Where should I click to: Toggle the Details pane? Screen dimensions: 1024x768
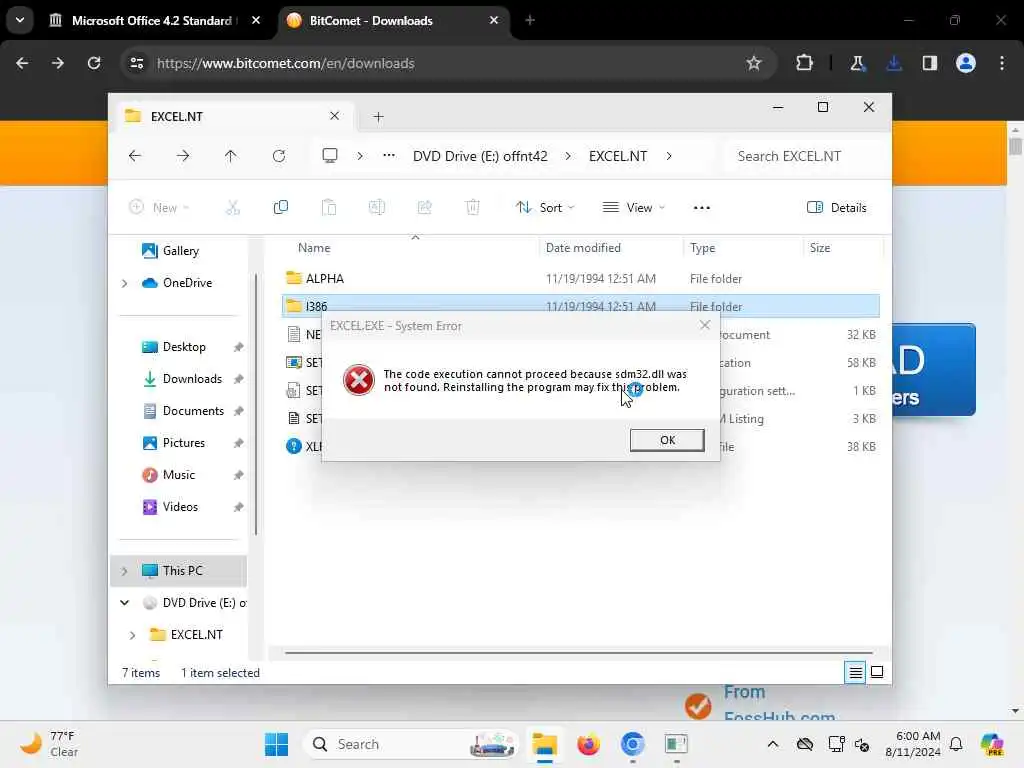(x=837, y=208)
